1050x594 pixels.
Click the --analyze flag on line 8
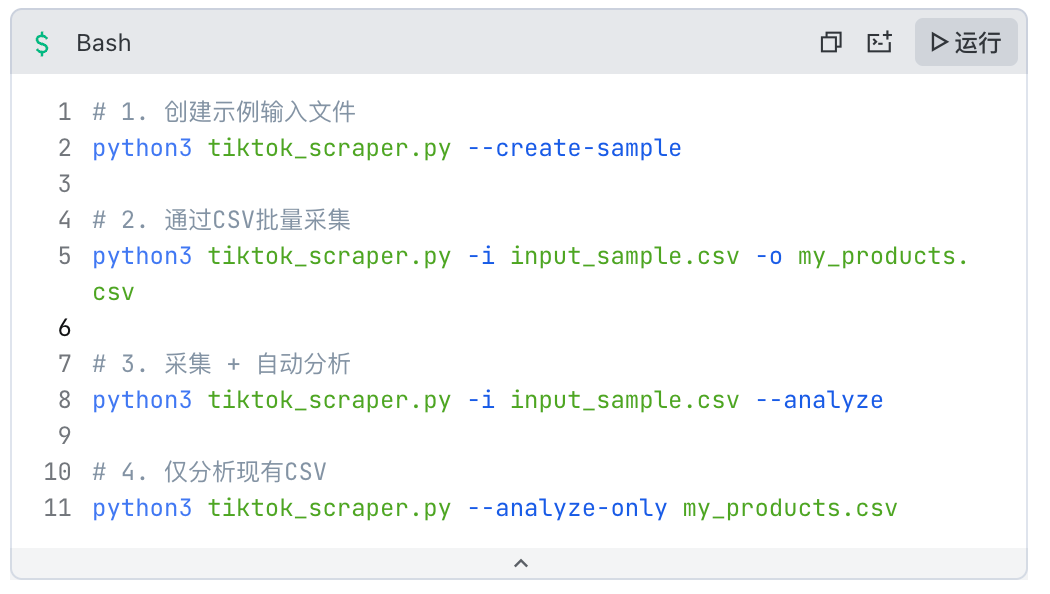(x=819, y=400)
